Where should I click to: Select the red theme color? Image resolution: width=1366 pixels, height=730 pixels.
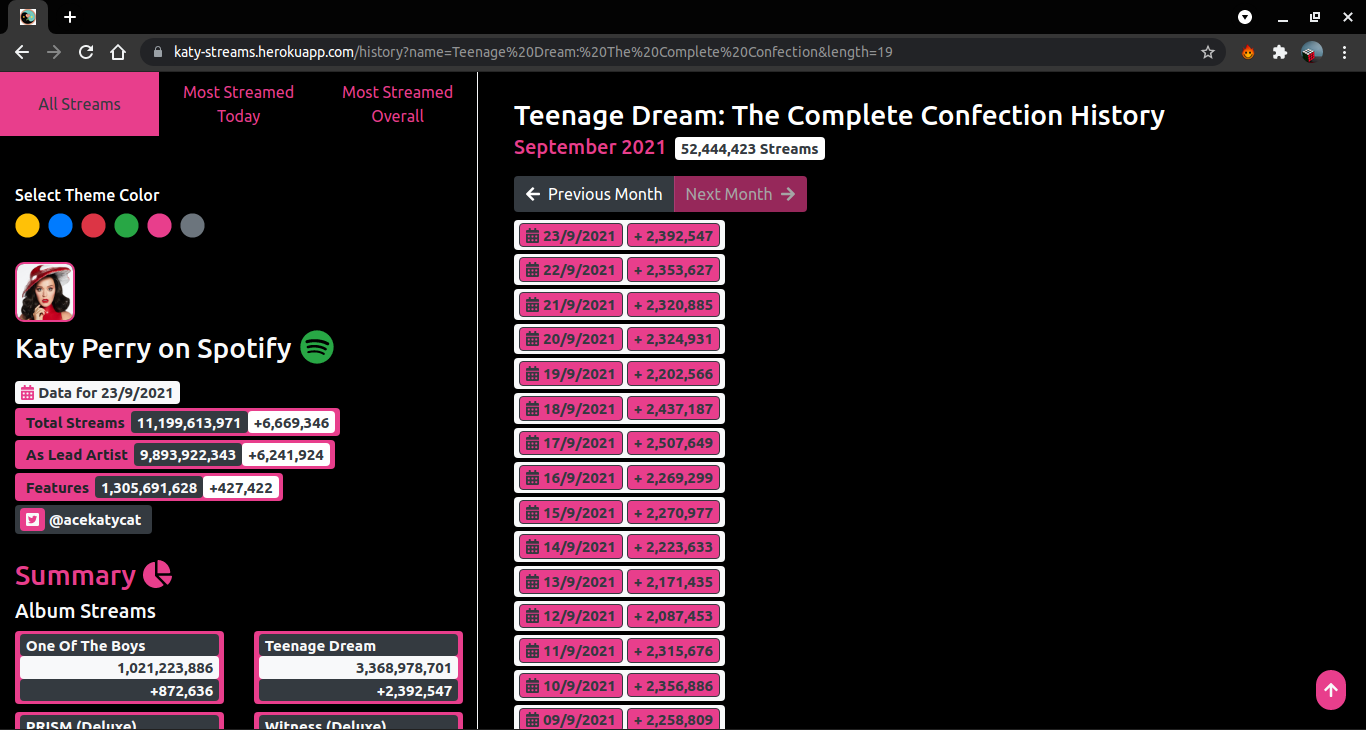coord(93,226)
